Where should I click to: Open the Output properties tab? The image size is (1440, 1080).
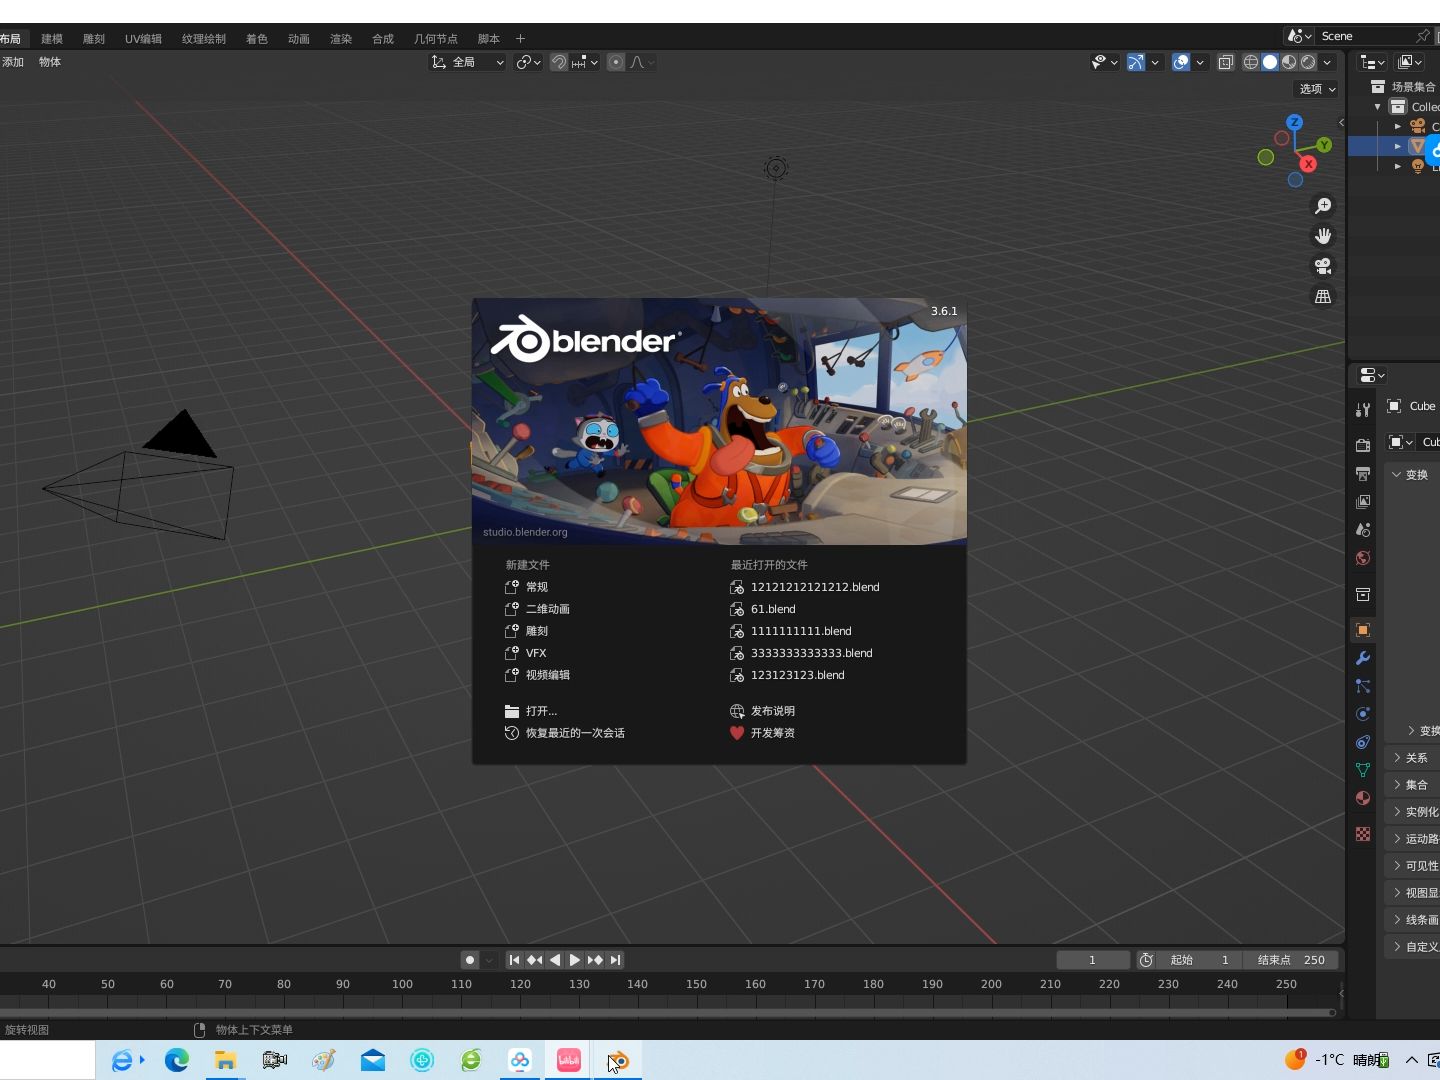click(1362, 473)
